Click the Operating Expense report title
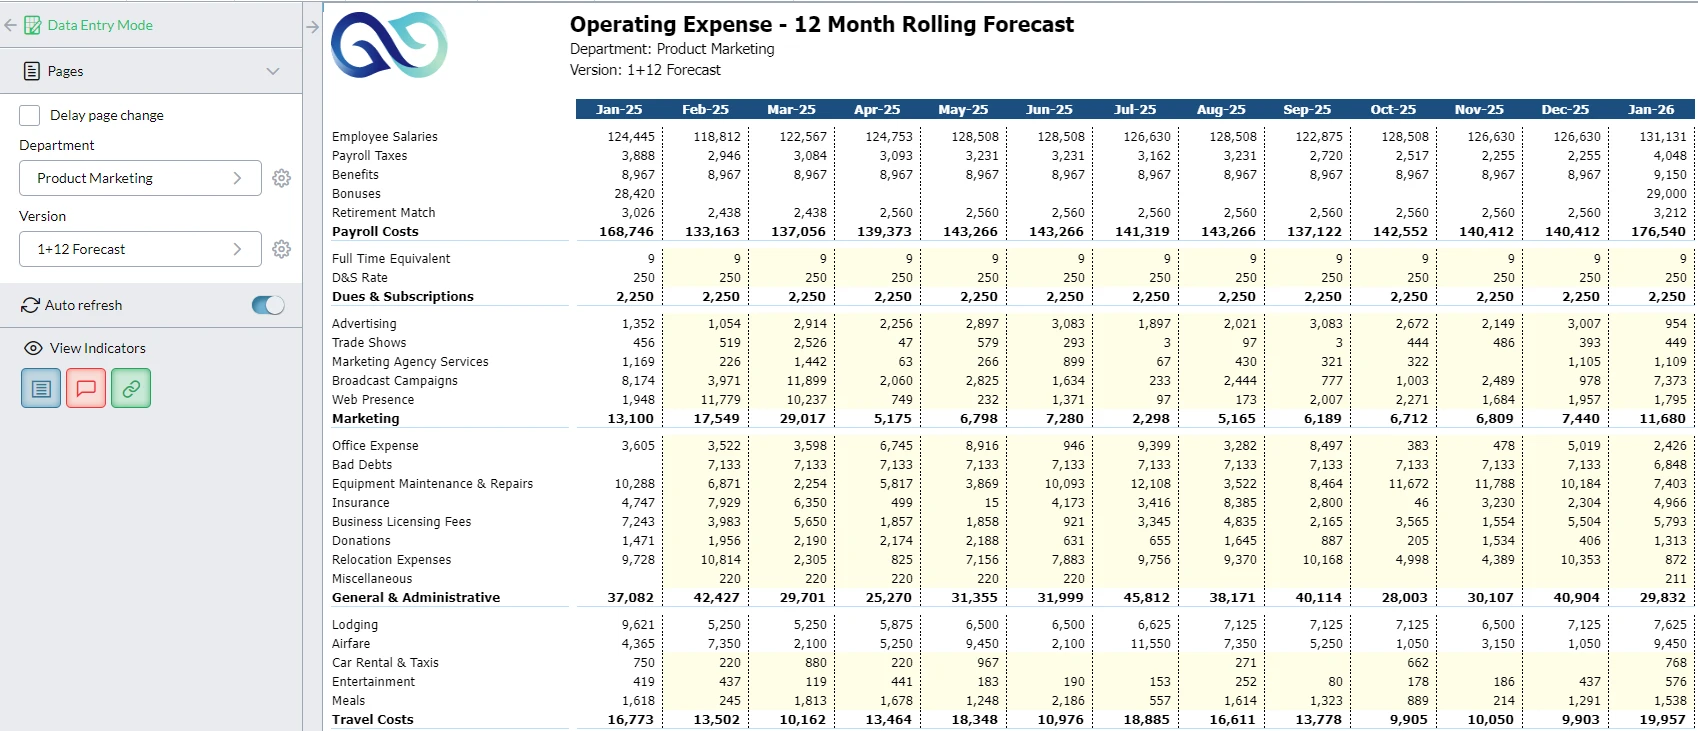The width and height of the screenshot is (1698, 731). pyautogui.click(x=822, y=24)
